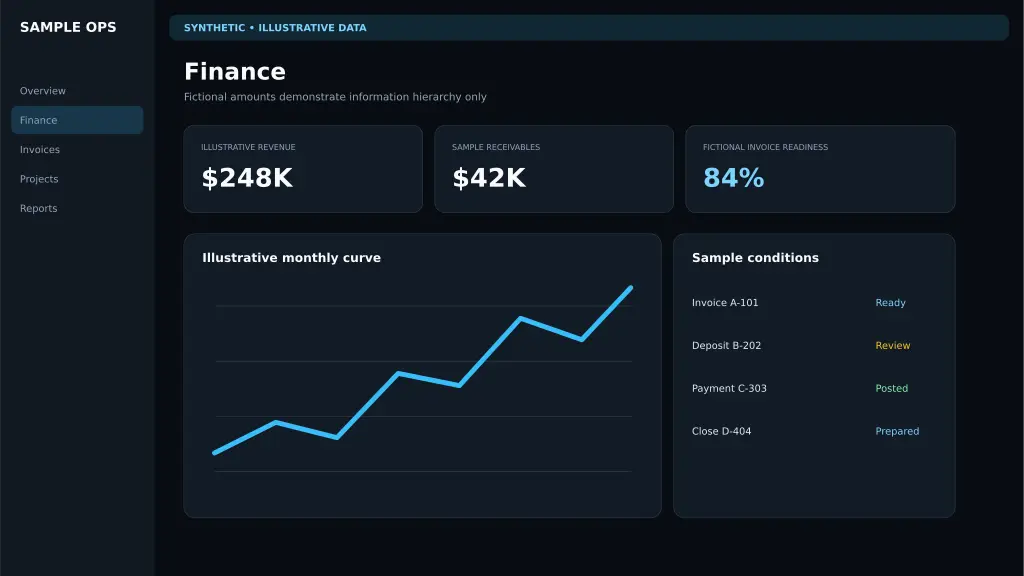Select the Illustrative Revenue label

click(x=248, y=147)
